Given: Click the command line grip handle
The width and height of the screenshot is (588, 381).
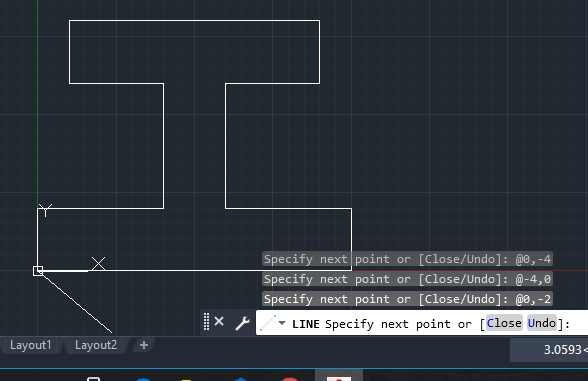Looking at the screenshot, I should tap(206, 322).
